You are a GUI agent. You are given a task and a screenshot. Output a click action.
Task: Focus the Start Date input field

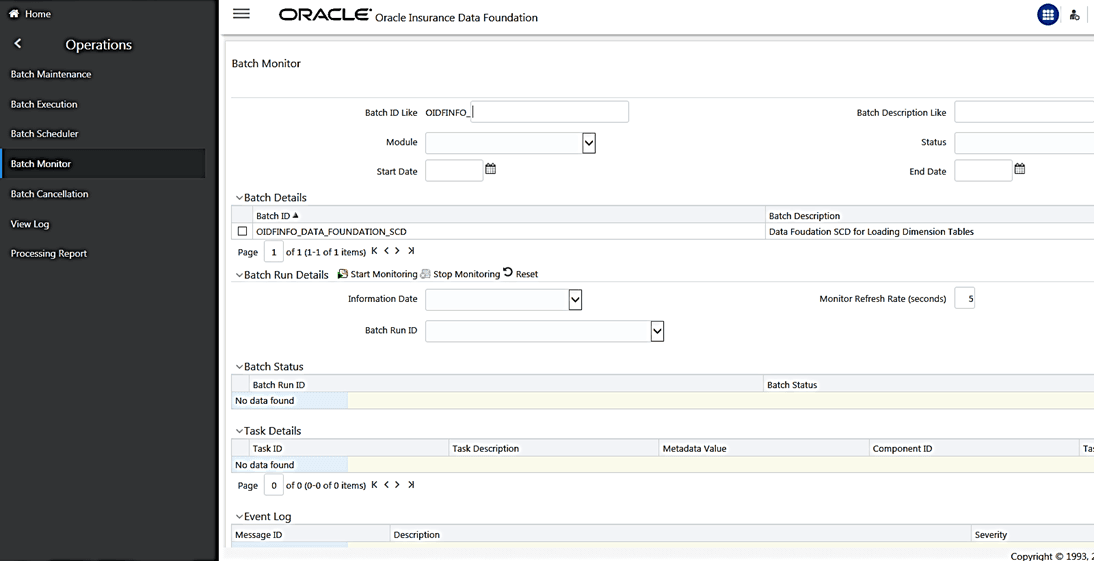(454, 170)
